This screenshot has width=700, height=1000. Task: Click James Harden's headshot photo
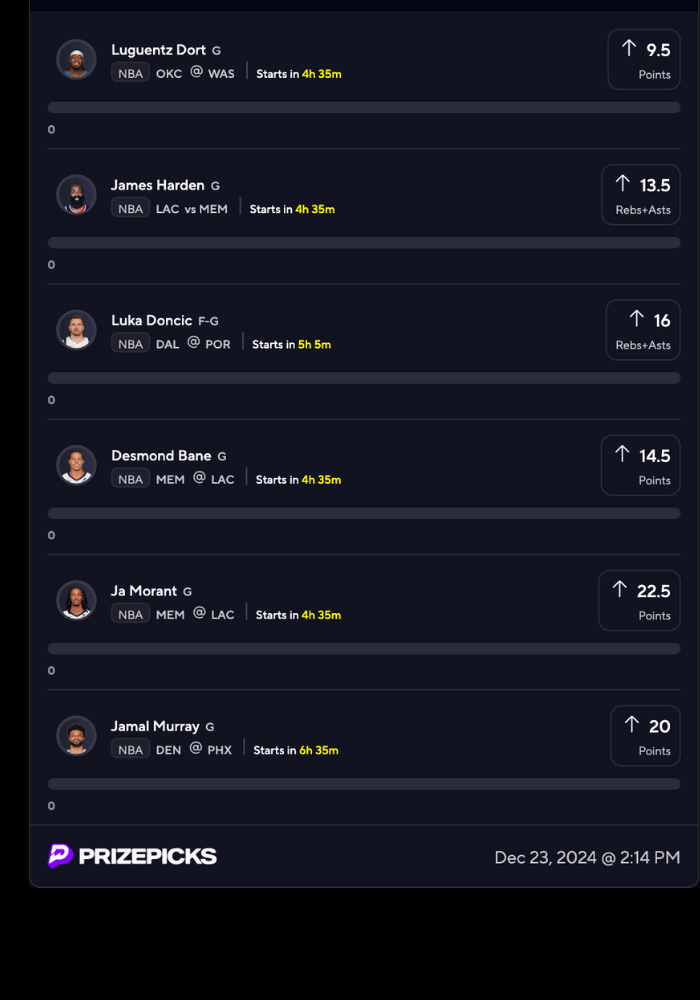(x=77, y=194)
